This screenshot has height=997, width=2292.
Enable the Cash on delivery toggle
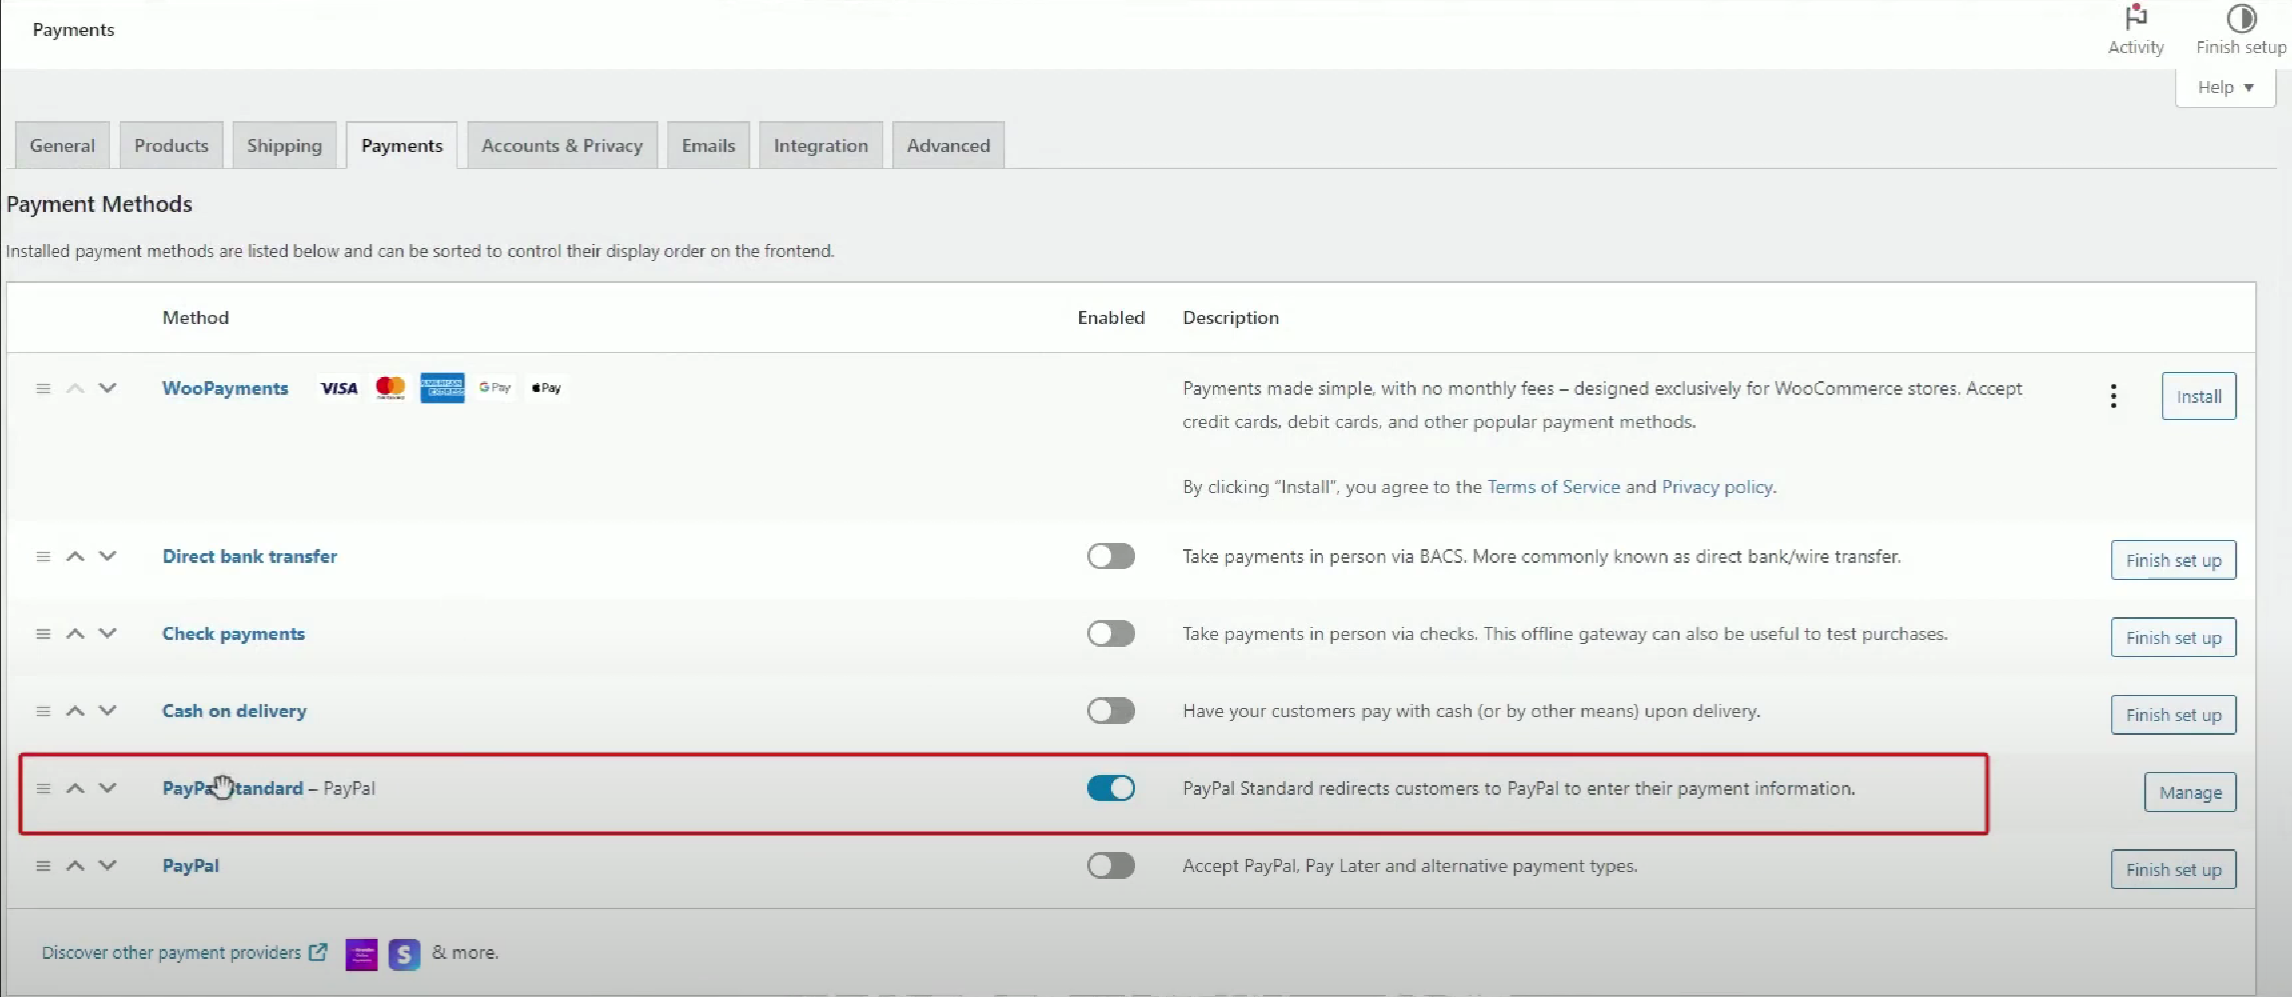pyautogui.click(x=1111, y=711)
